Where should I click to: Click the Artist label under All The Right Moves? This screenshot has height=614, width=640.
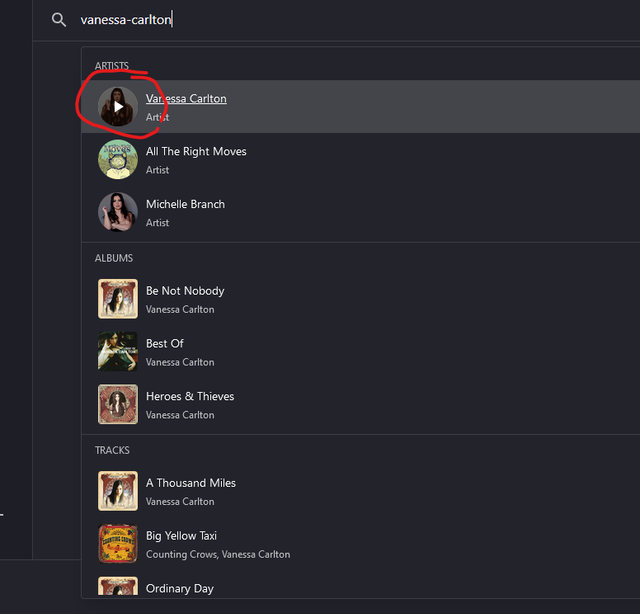158,170
